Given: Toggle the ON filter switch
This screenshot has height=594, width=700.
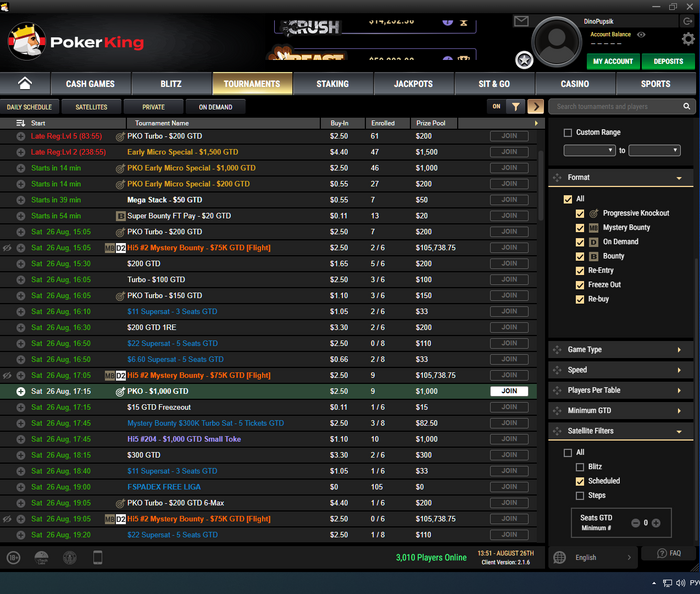Looking at the screenshot, I should 496,107.
